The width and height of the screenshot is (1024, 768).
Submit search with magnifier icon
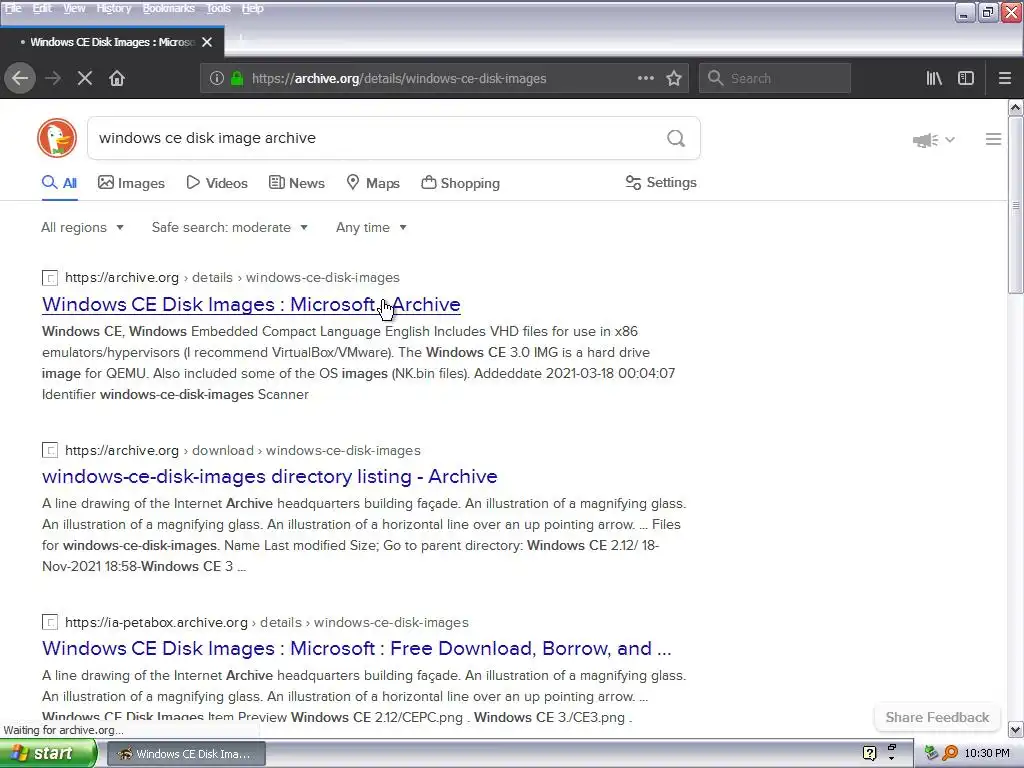click(676, 138)
